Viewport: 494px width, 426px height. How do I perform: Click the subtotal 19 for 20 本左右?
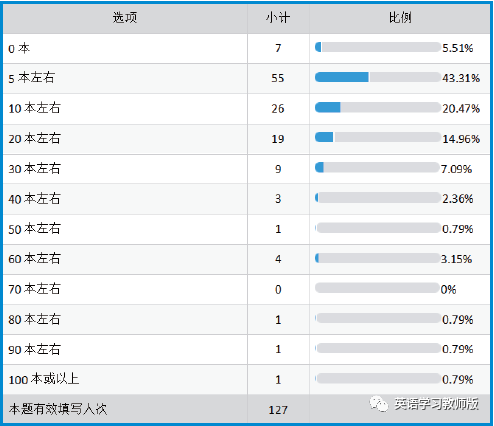click(x=278, y=139)
